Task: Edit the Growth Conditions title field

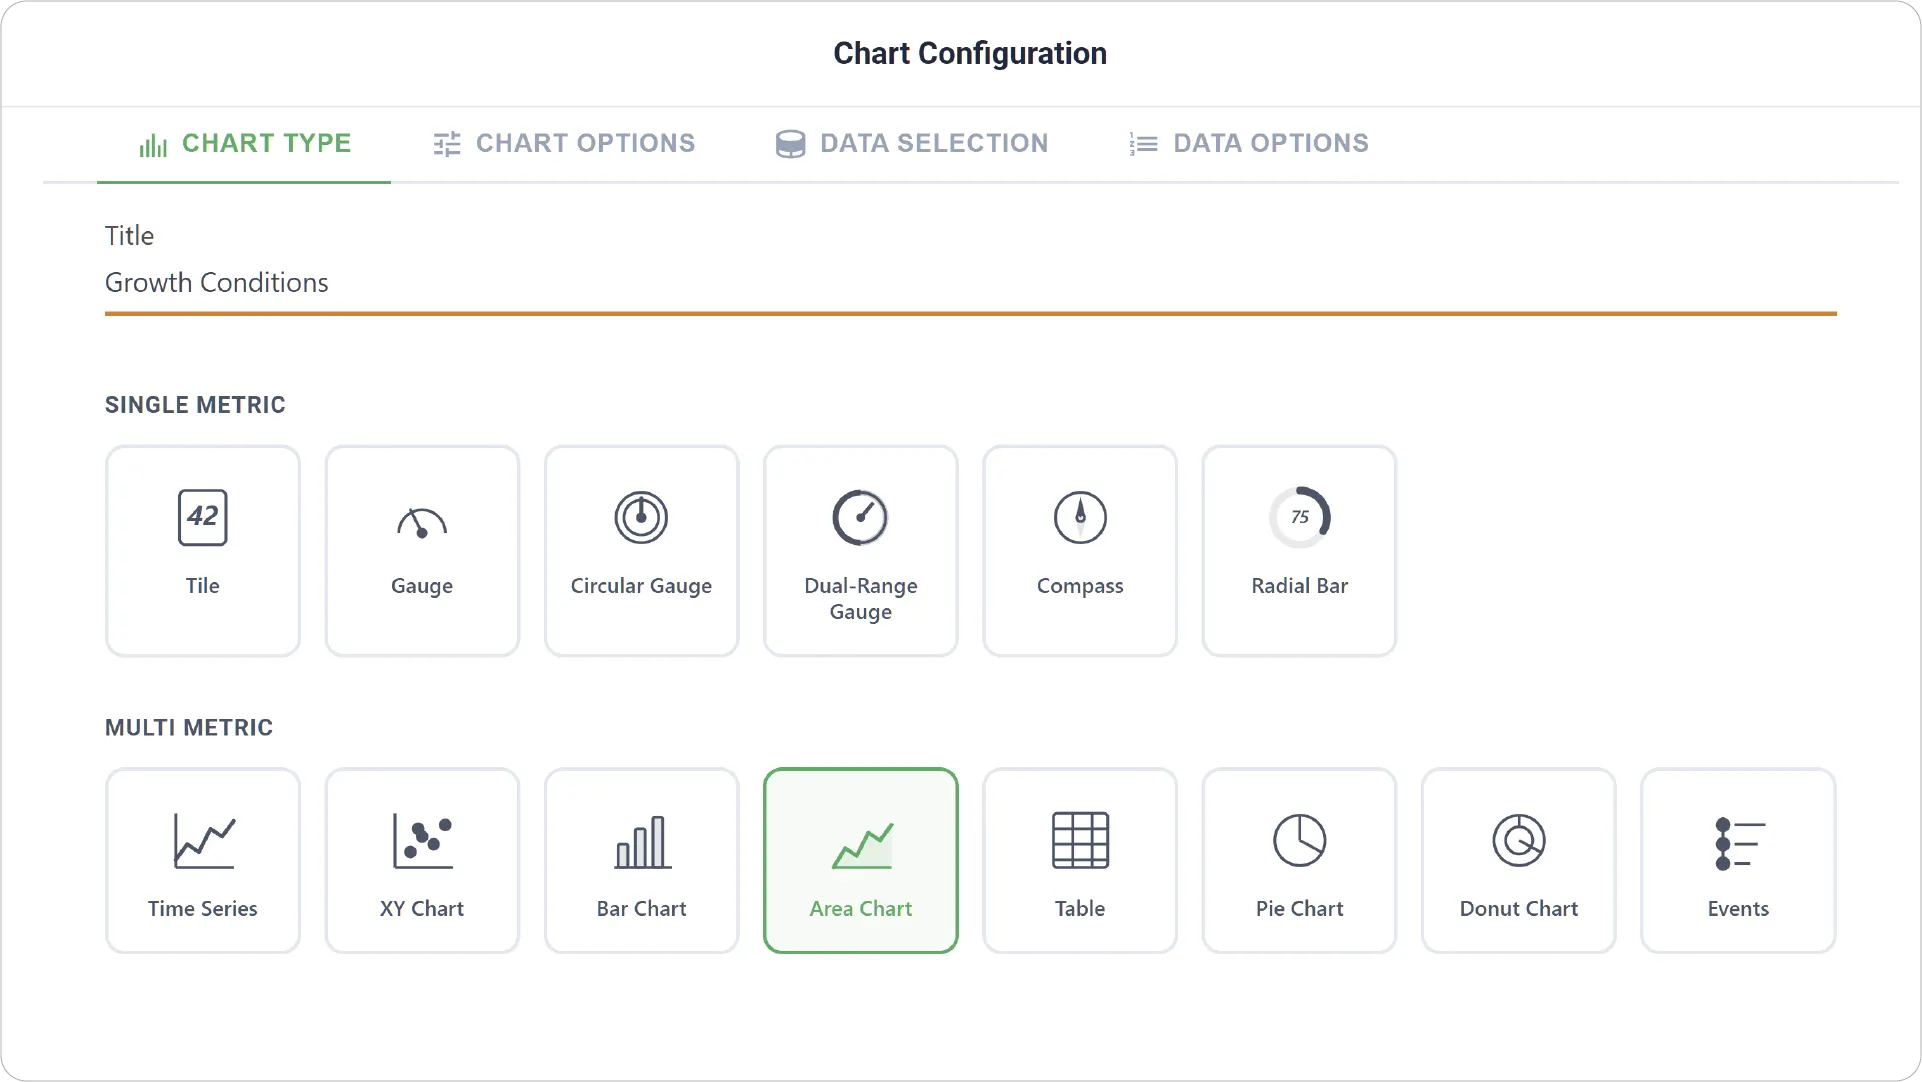Action: [970, 283]
